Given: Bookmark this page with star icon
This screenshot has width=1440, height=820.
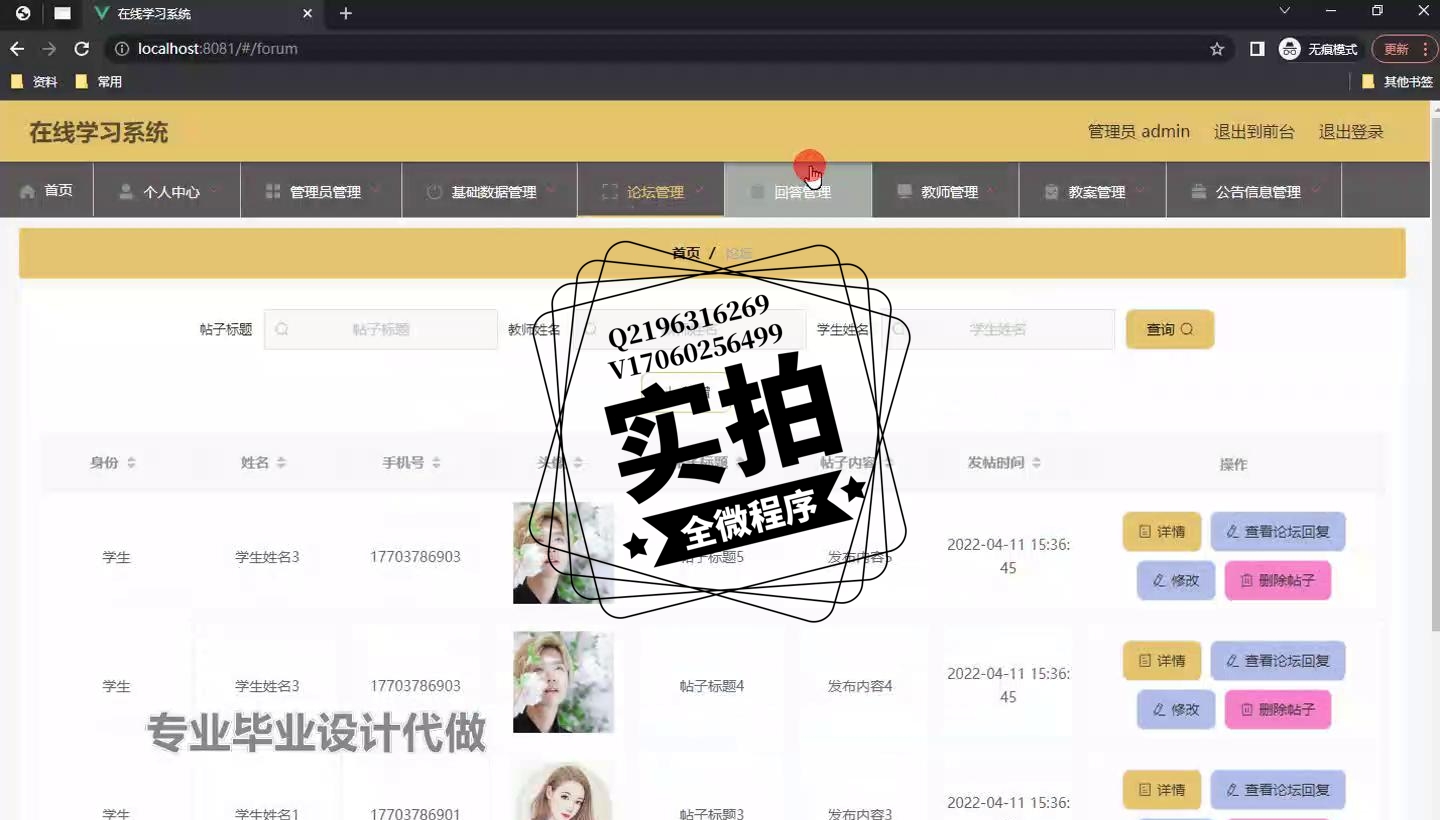Looking at the screenshot, I should click(x=1217, y=49).
